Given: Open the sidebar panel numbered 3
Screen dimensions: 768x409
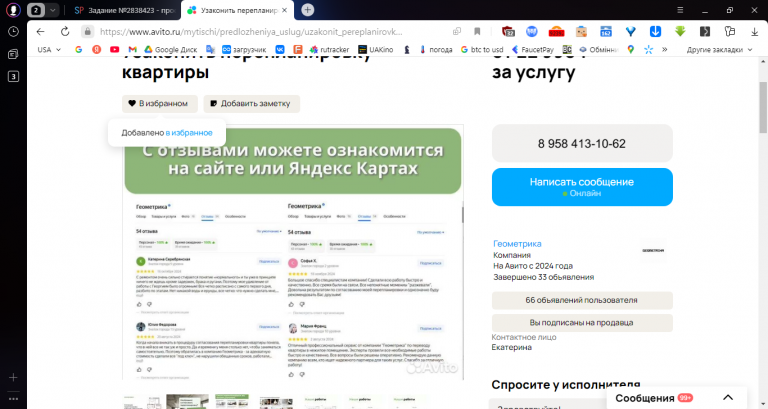Looking at the screenshot, I should pos(13,76).
